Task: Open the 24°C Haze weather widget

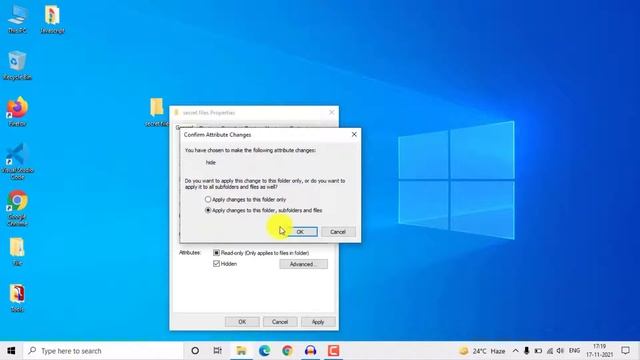Action: coord(482,351)
